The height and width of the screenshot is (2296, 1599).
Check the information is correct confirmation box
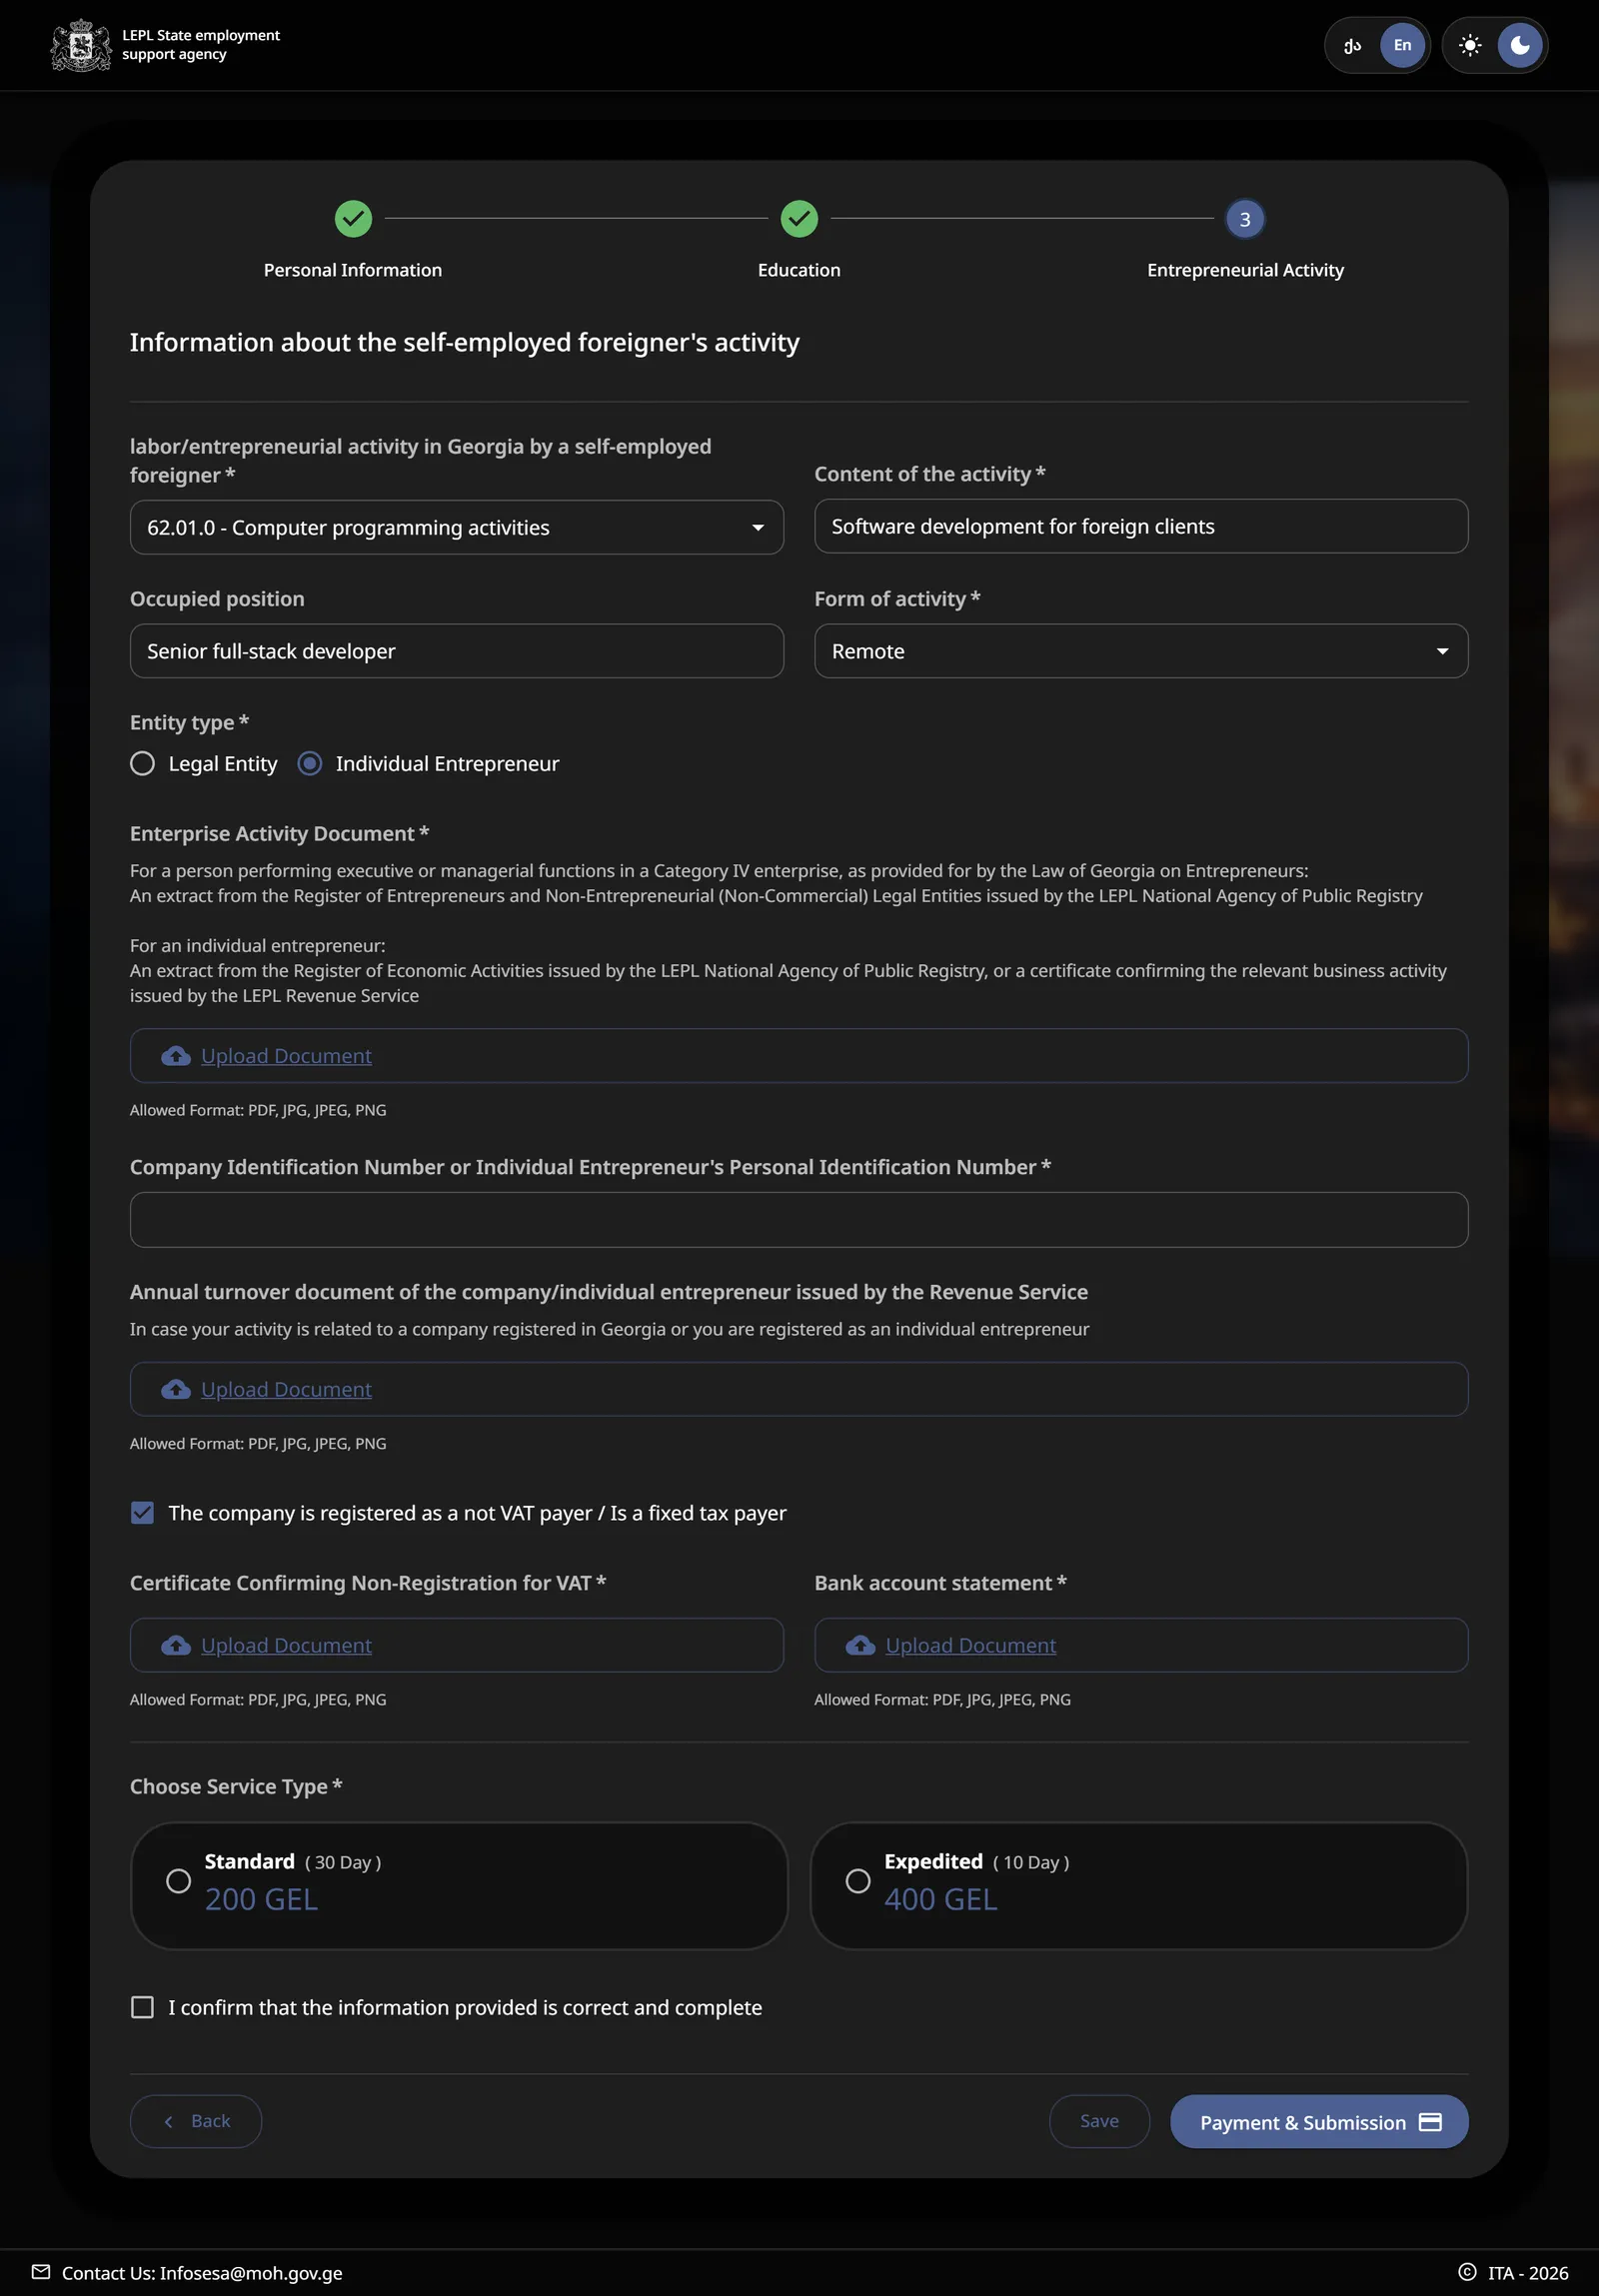coord(143,2007)
